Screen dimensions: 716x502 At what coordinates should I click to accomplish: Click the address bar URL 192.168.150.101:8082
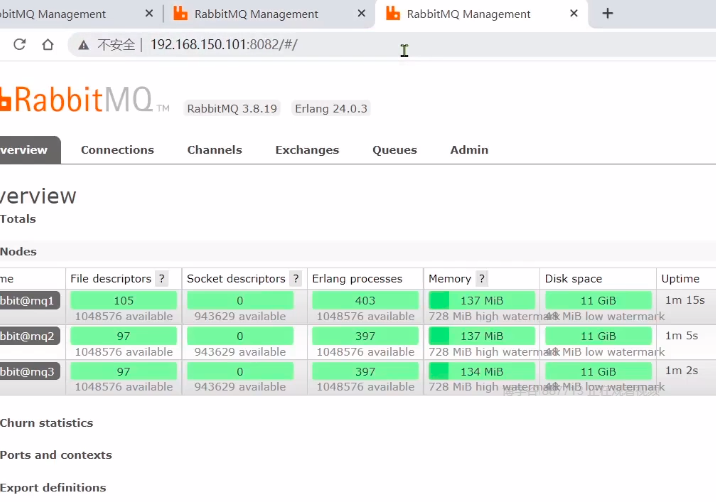(224, 44)
